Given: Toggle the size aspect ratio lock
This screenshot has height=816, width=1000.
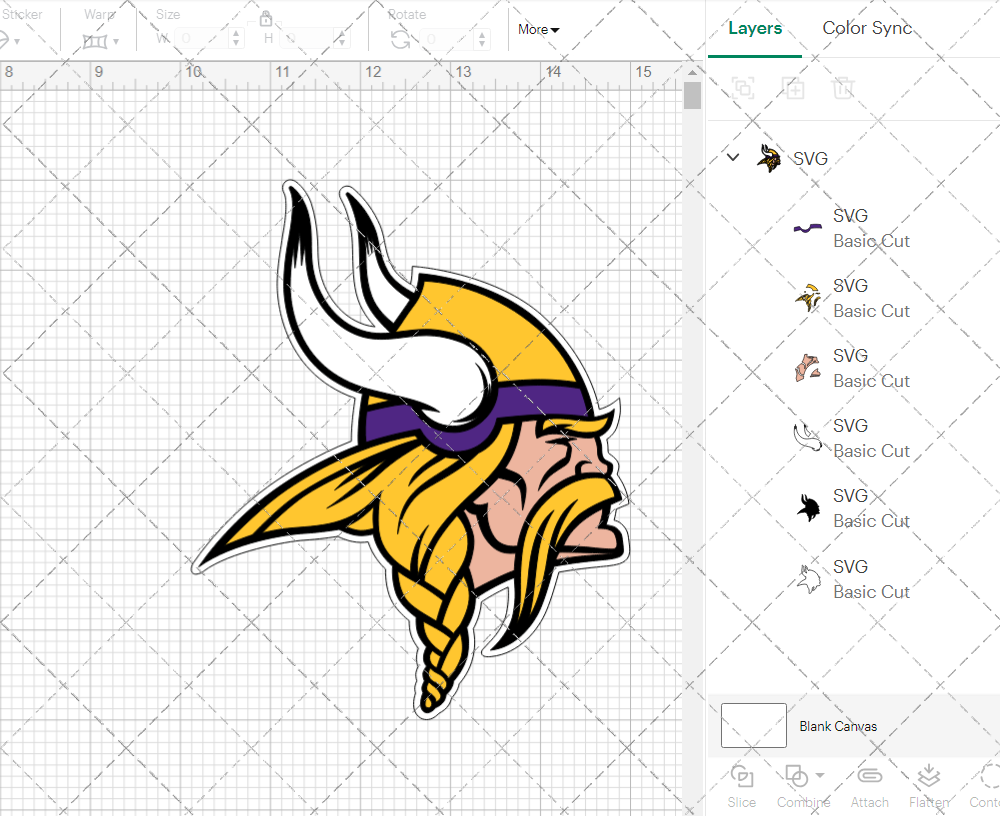Looking at the screenshot, I should 266,19.
